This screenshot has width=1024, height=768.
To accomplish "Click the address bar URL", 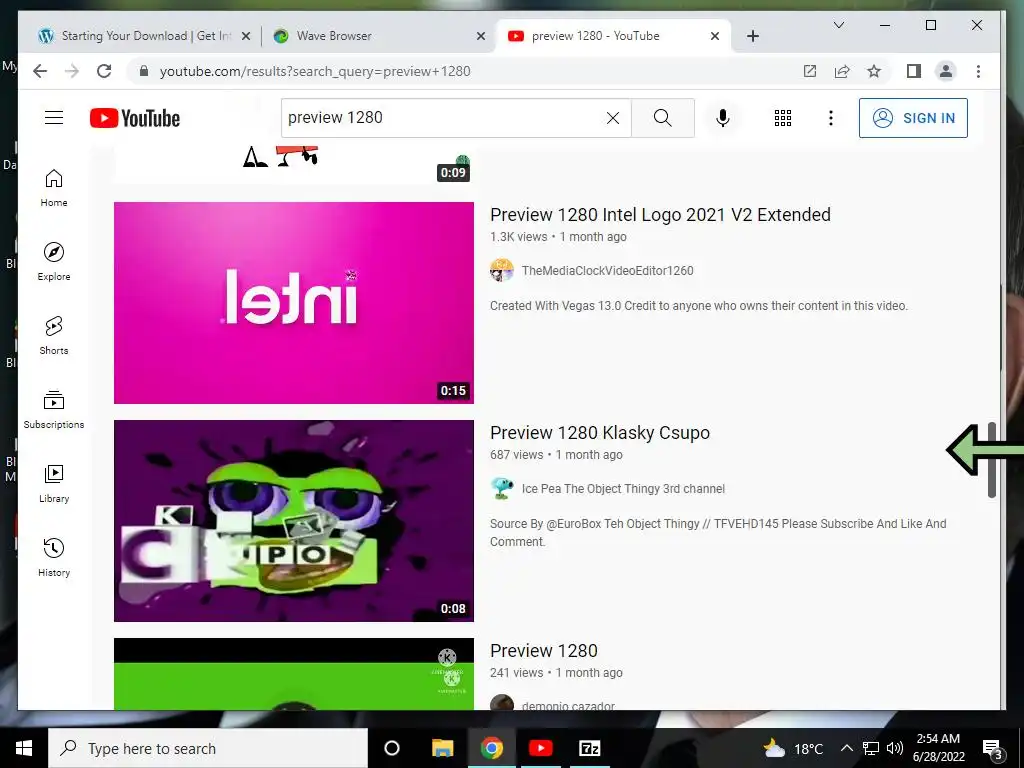I will coord(315,71).
